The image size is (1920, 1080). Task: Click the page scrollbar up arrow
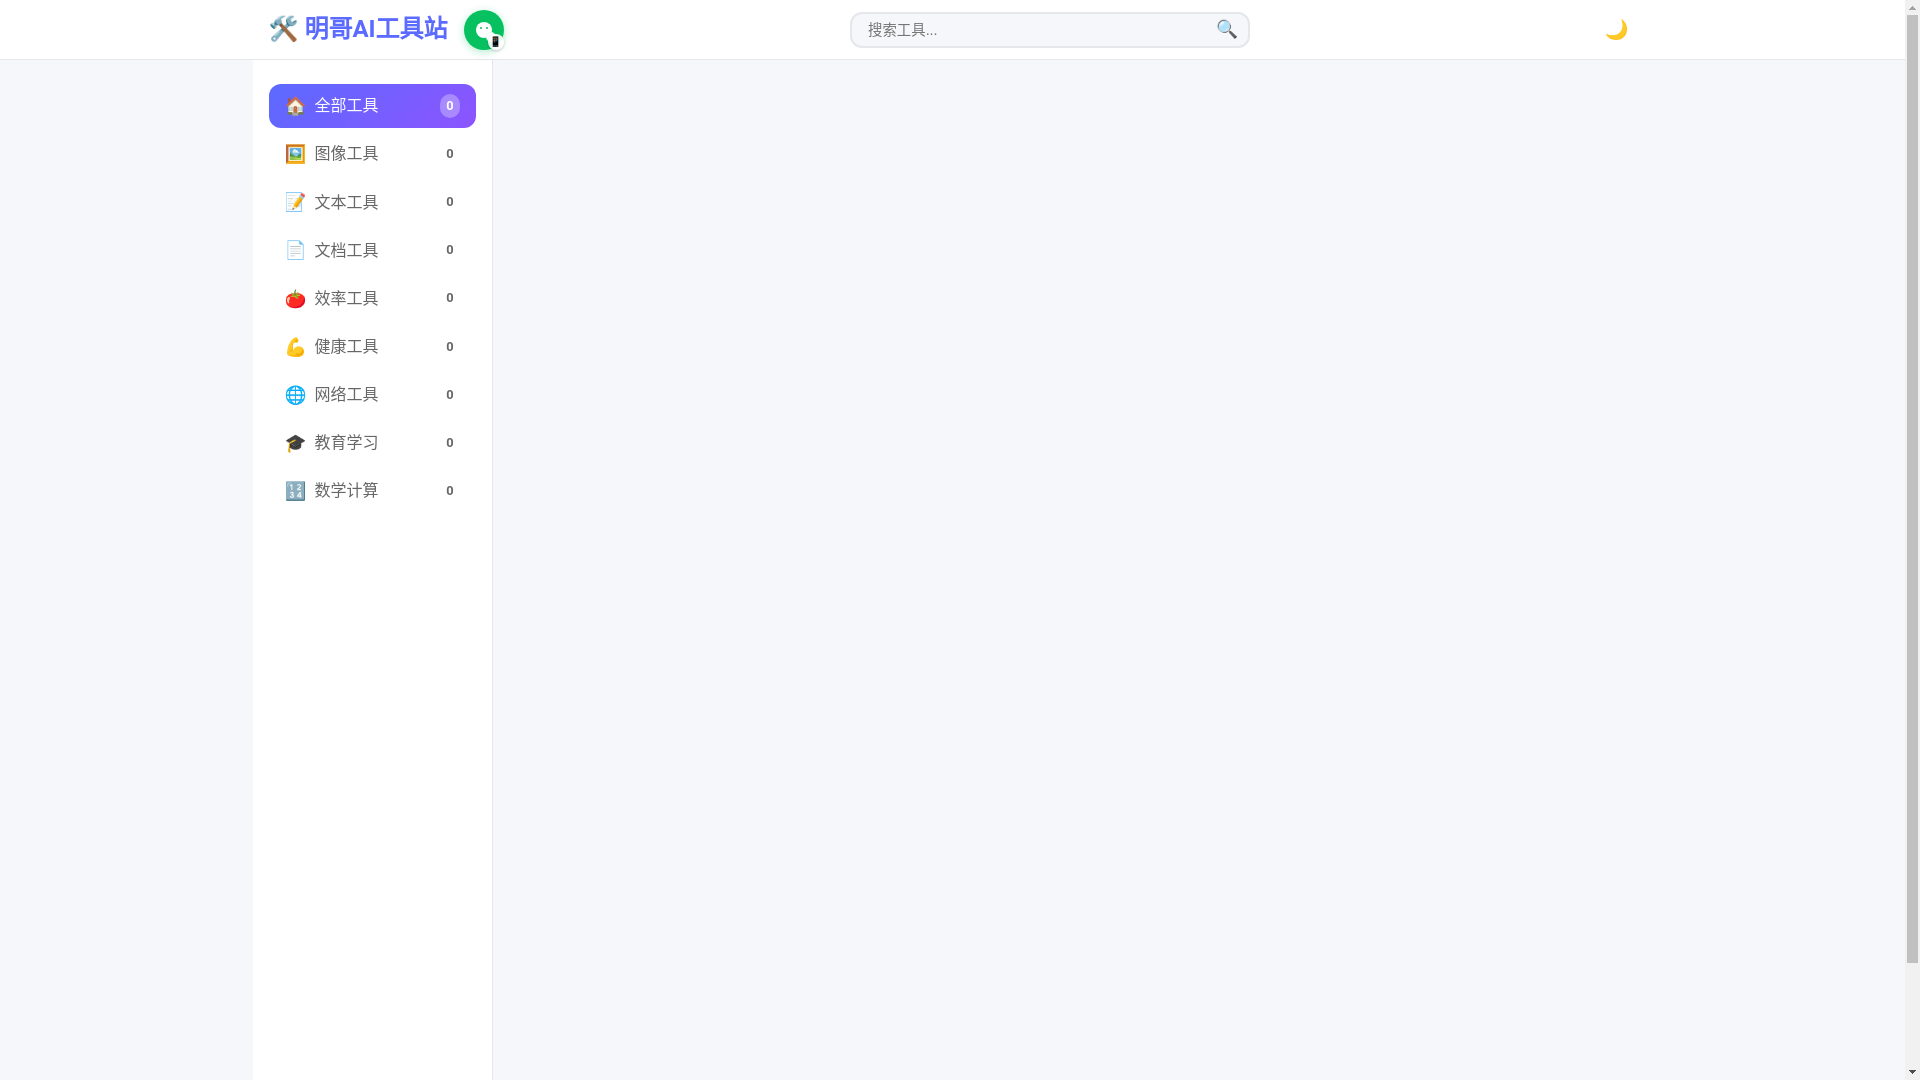[x=1912, y=7]
